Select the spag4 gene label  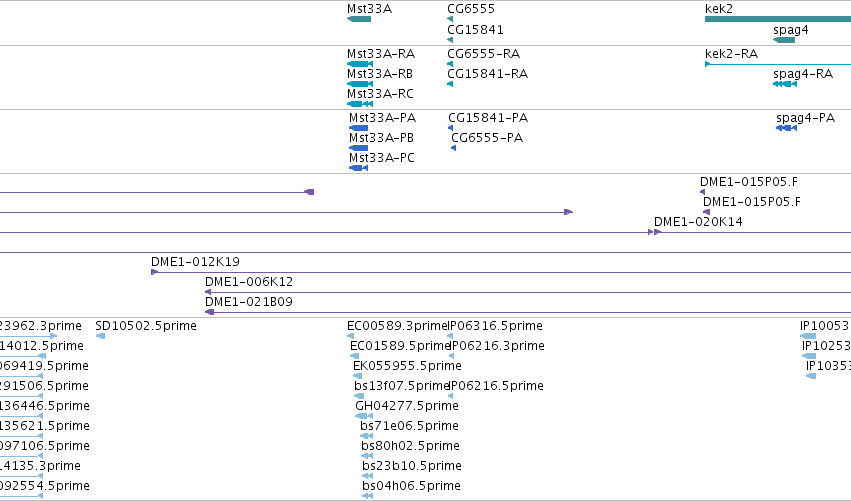coord(791,29)
